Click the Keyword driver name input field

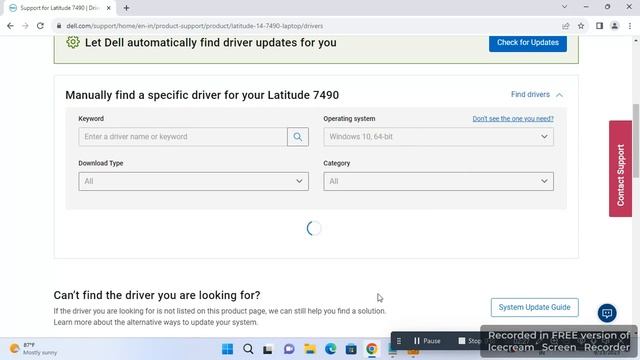[x=183, y=137]
